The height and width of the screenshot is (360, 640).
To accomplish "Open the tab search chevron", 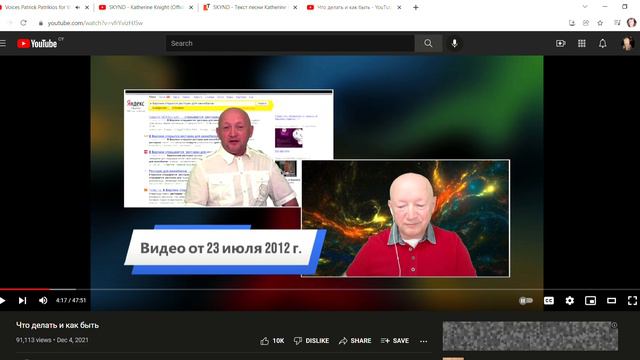I will click(585, 7).
